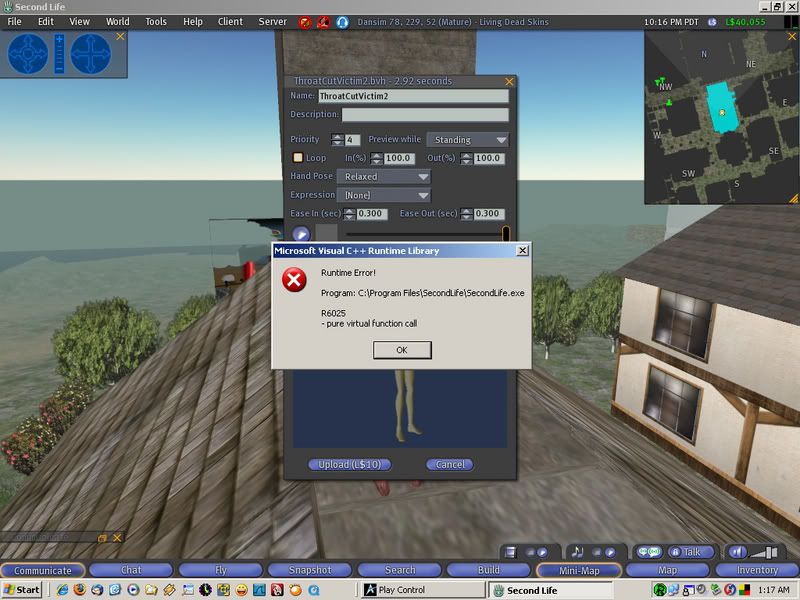Click the green voice chat bubbles icon
Screen dimensions: 800x600
point(649,552)
